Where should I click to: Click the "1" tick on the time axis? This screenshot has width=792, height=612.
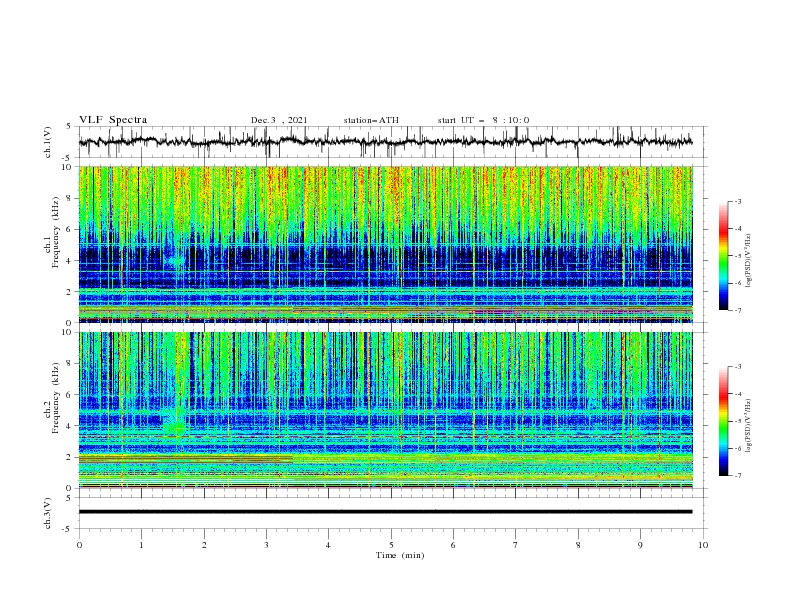click(141, 545)
